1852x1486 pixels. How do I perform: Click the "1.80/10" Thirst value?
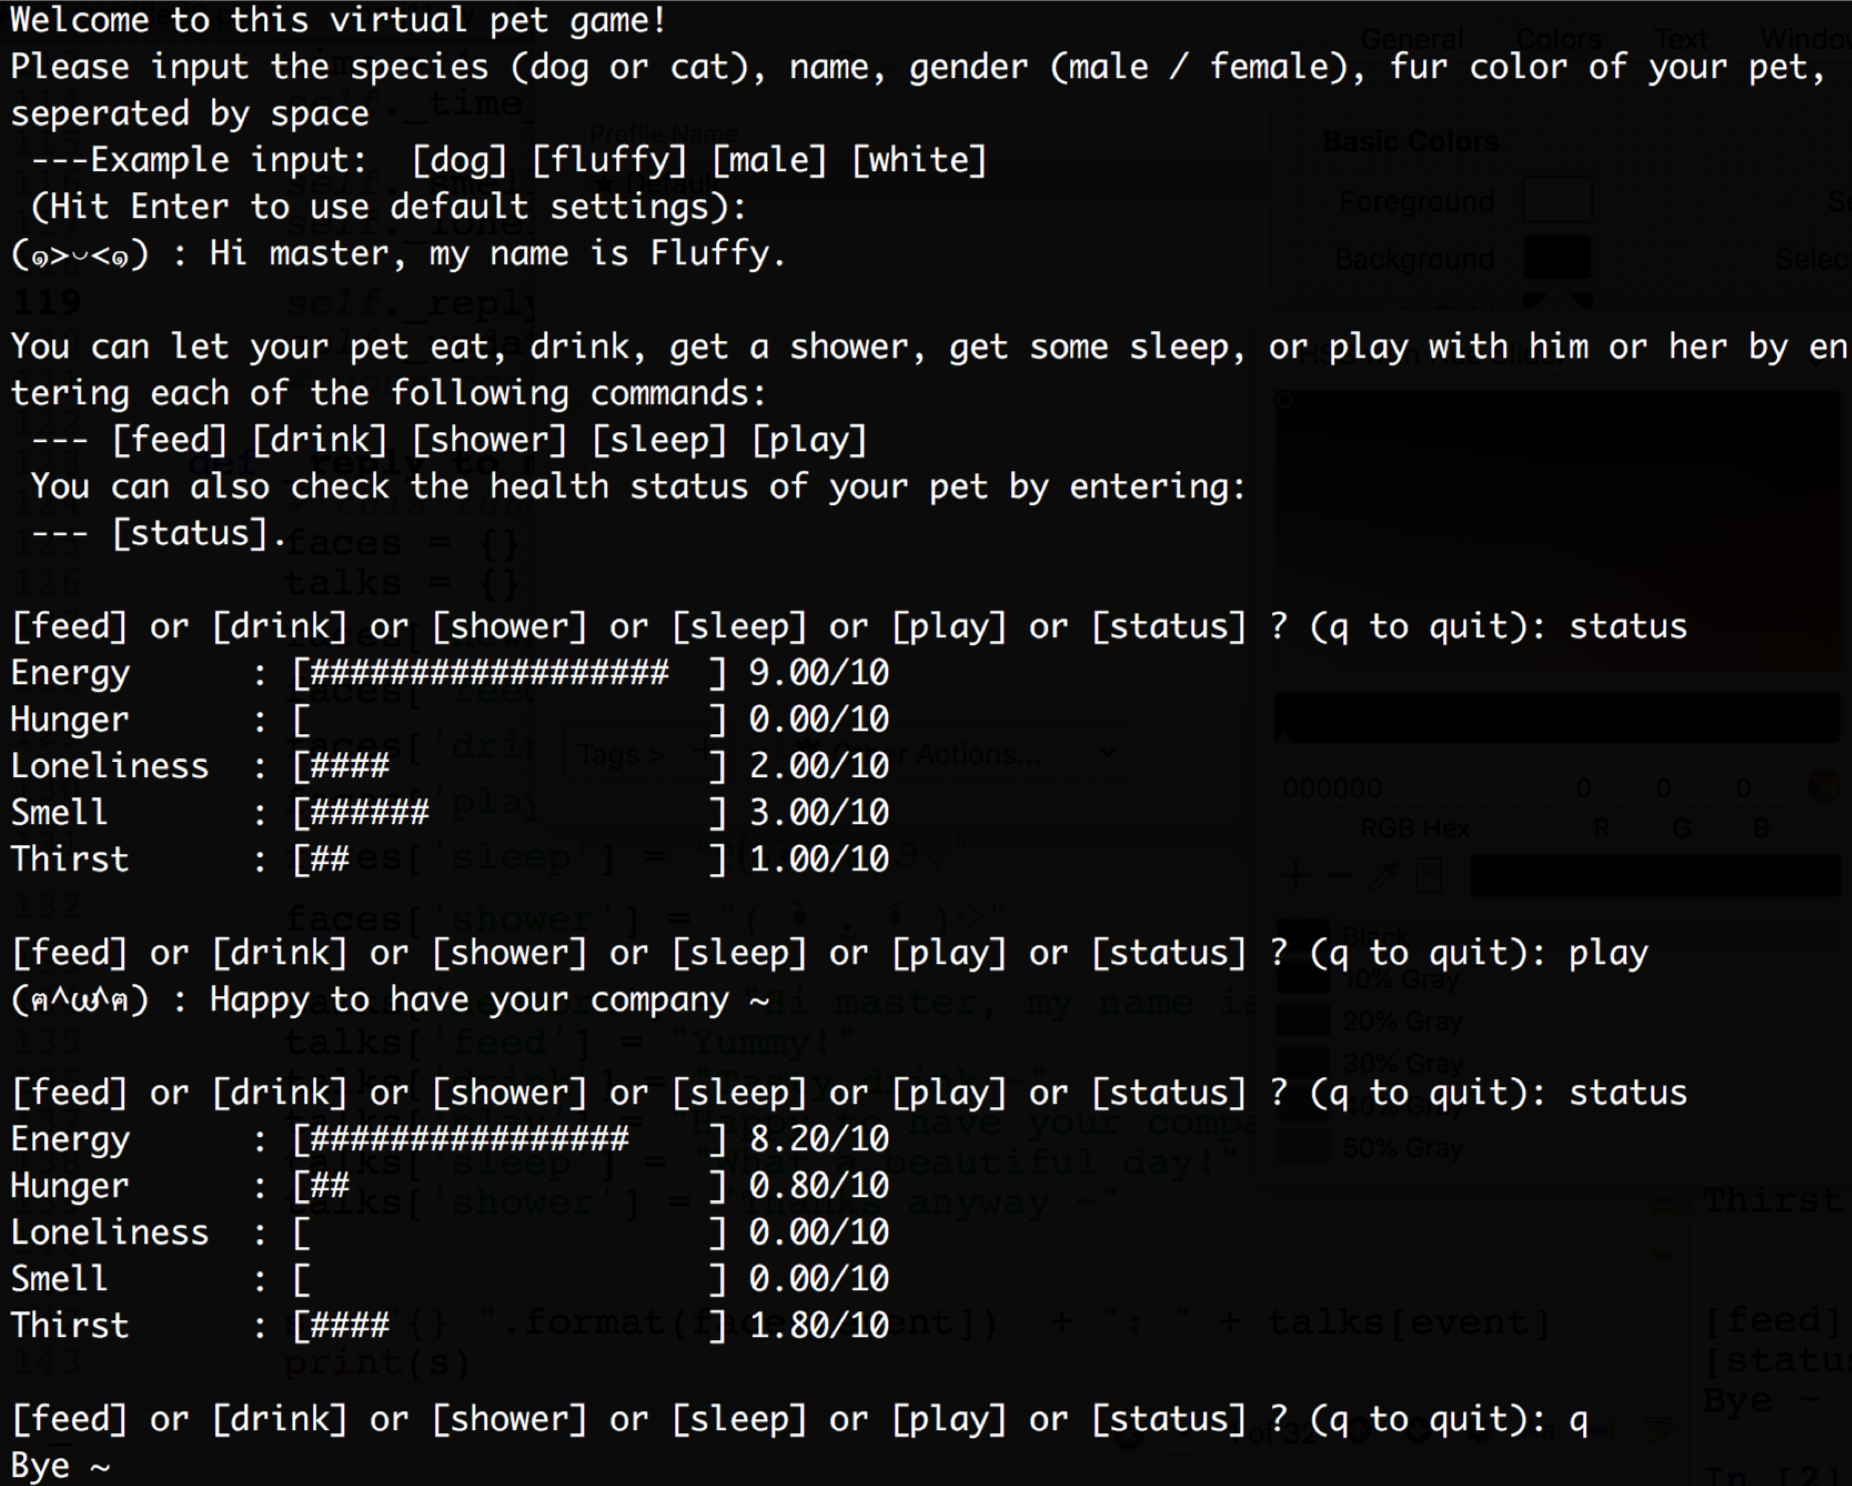[x=819, y=1326]
